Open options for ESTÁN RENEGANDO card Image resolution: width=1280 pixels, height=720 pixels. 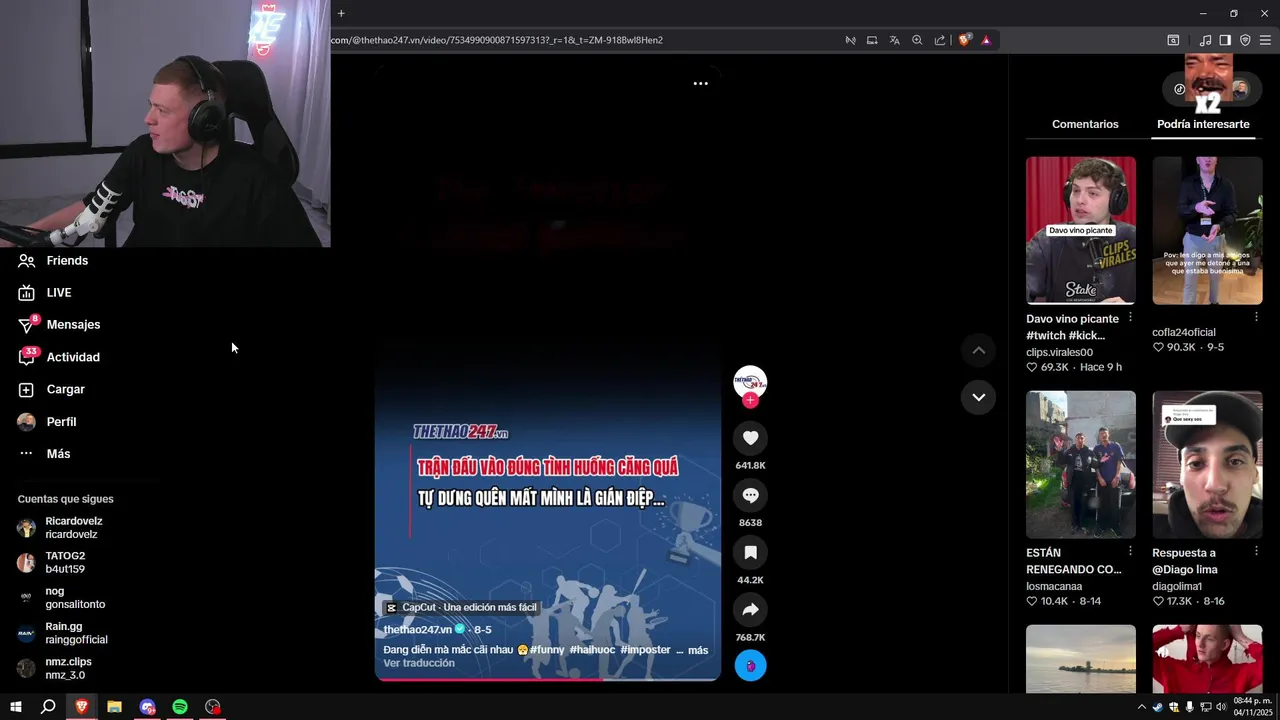click(1130, 551)
